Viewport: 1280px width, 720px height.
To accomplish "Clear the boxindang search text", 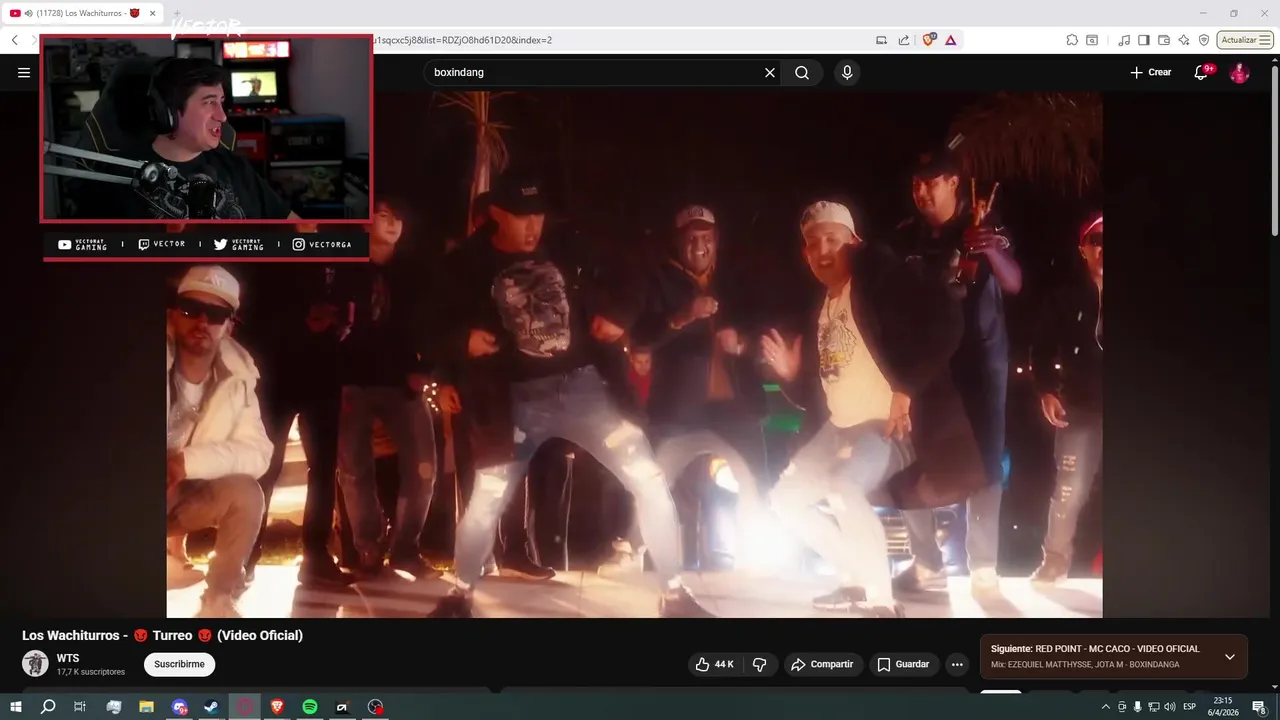I will (770, 73).
